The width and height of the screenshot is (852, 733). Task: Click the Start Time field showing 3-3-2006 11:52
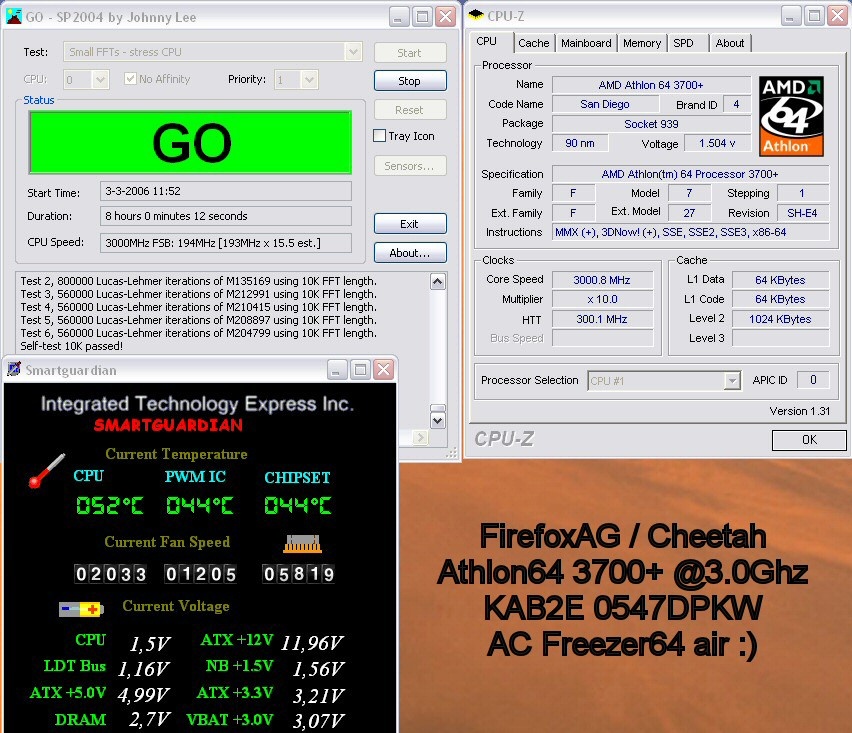tap(226, 191)
